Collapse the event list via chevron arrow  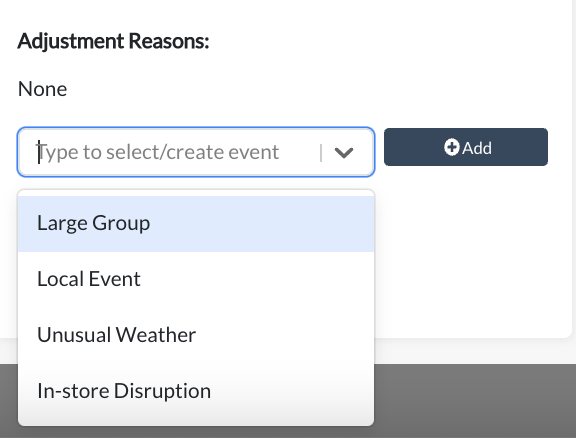344,152
